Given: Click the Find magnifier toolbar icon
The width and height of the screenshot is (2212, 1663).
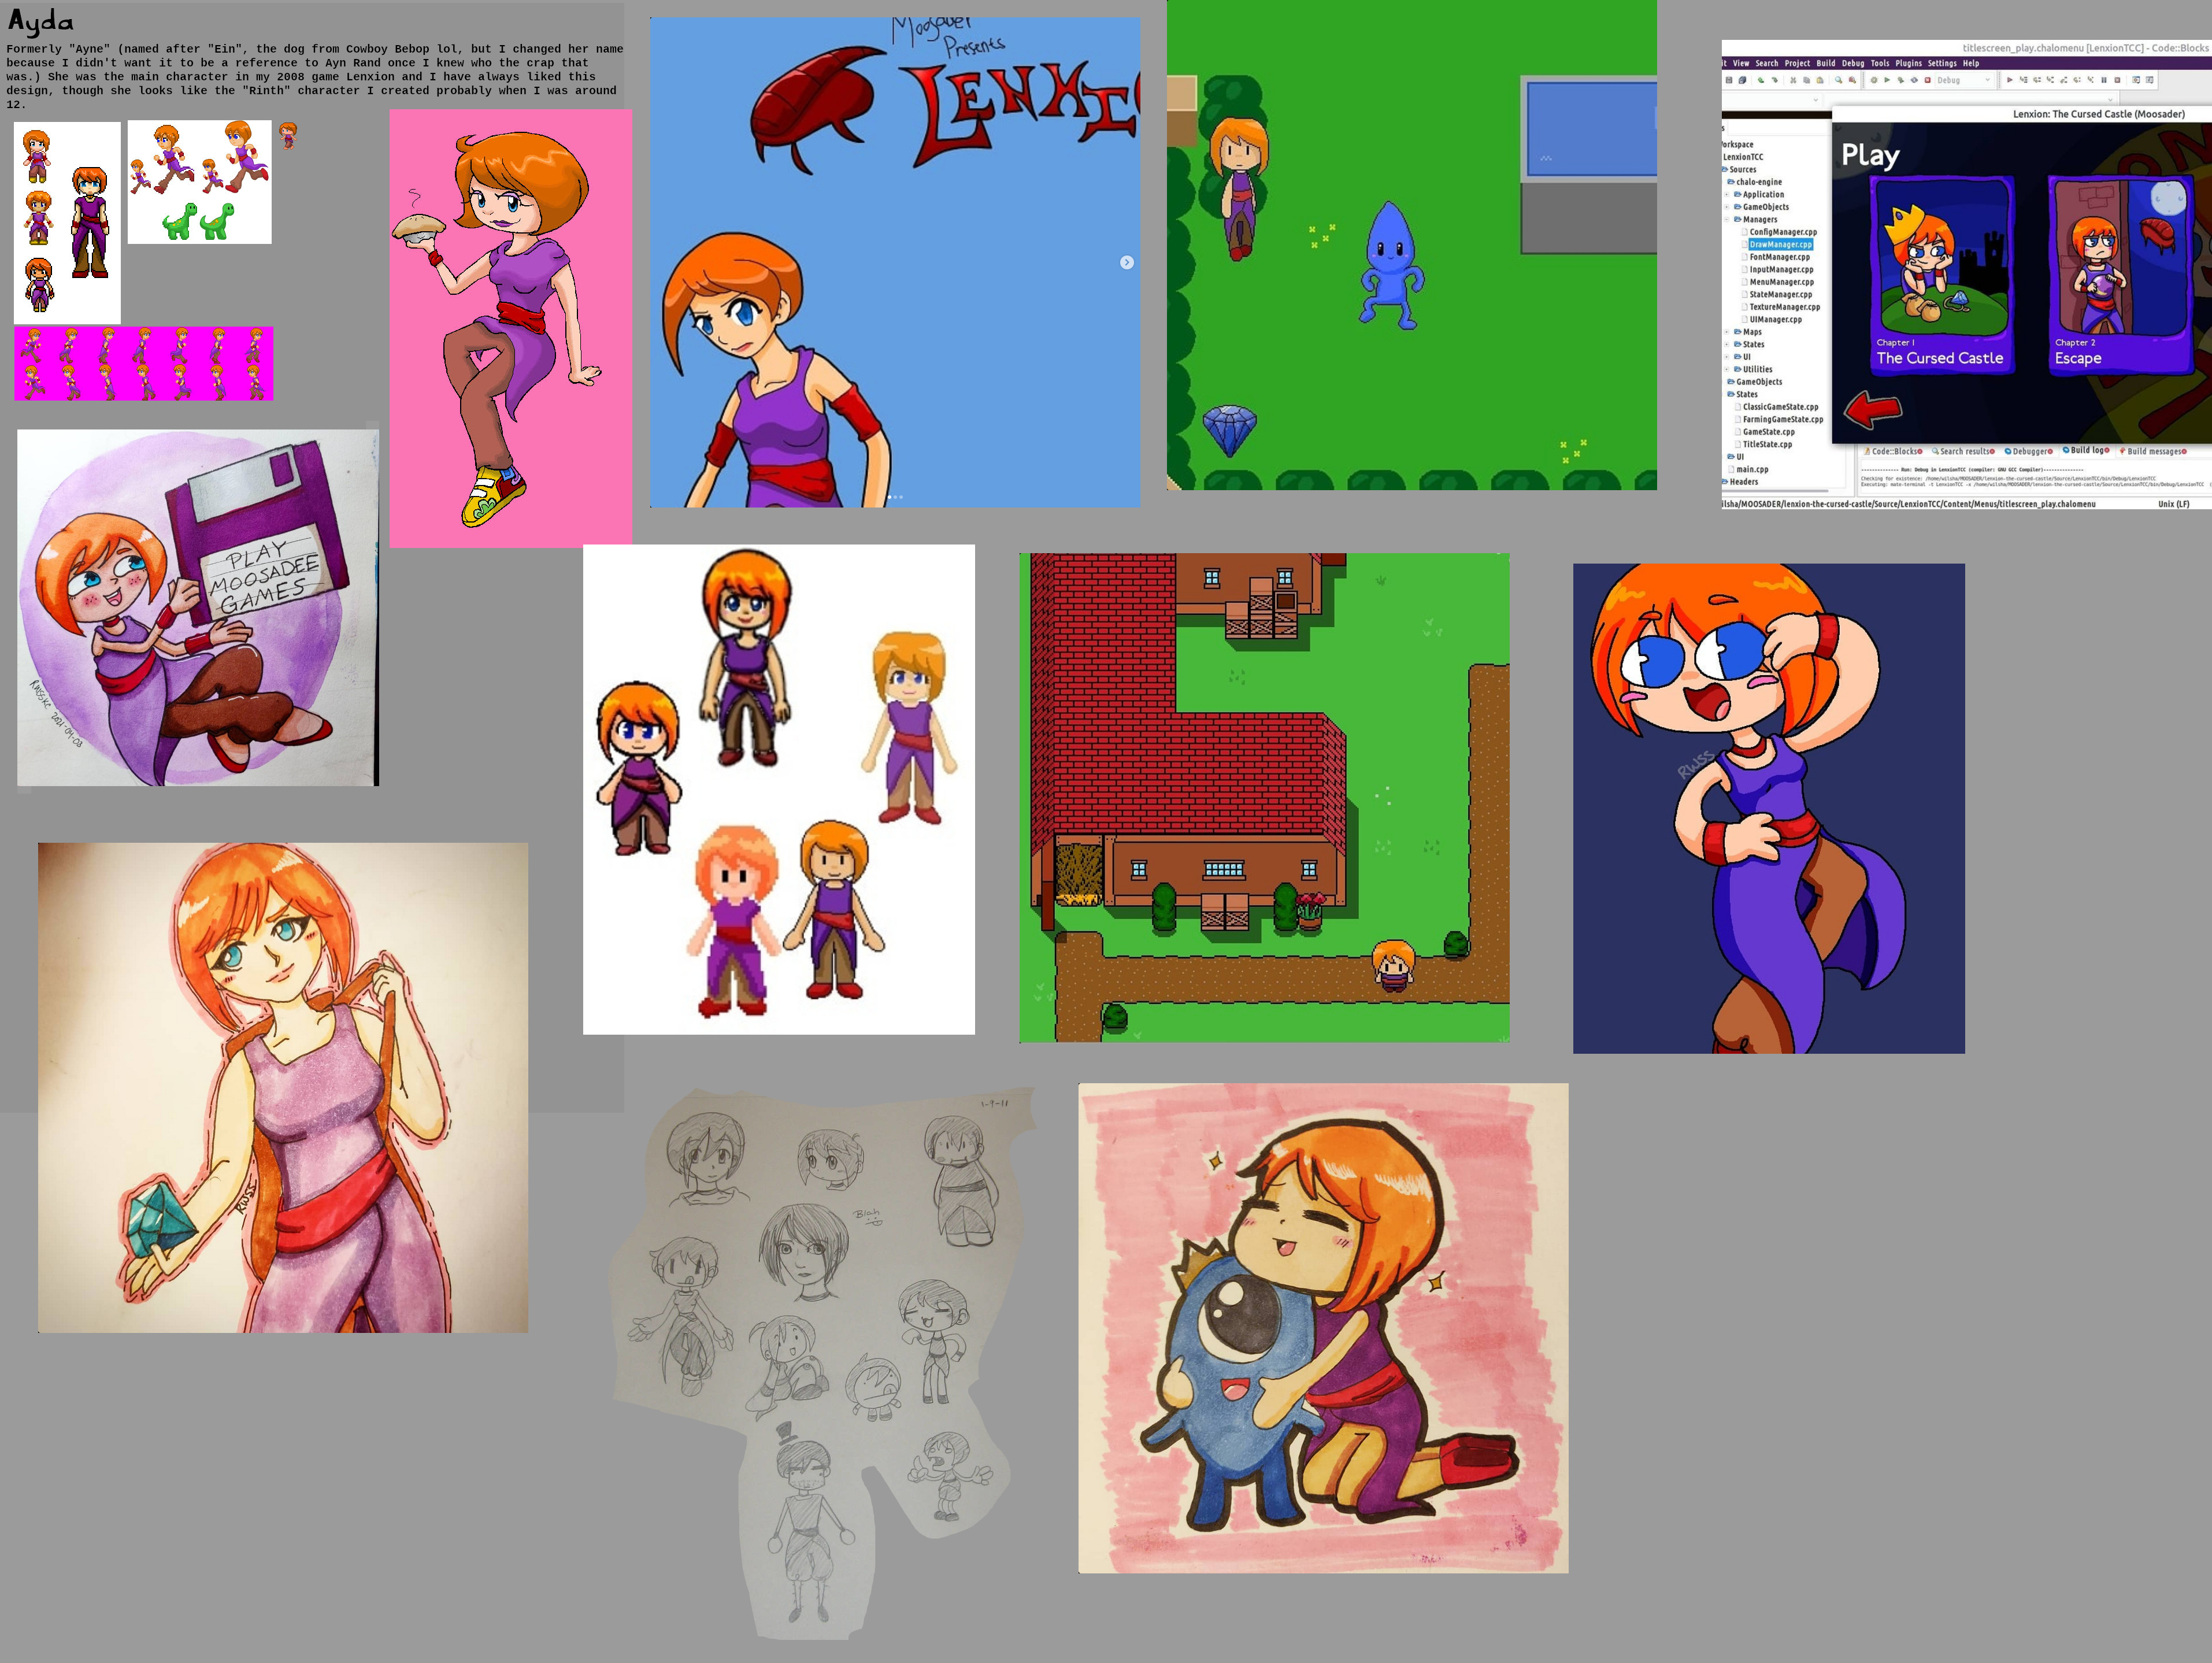Looking at the screenshot, I should 1839,80.
